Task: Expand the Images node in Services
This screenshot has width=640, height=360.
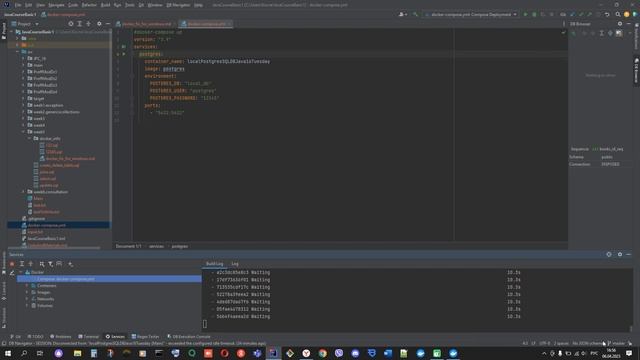Action: 27,292
